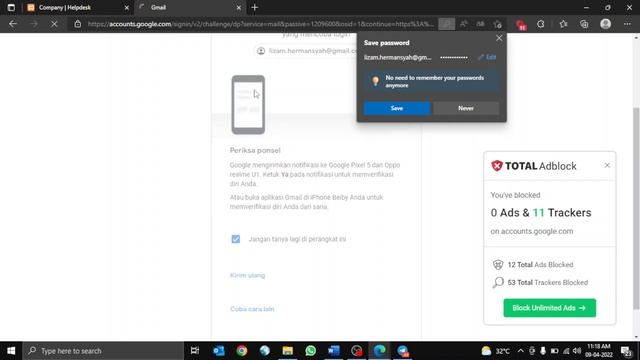Click 'No need to remember your passwords' tip

(x=431, y=81)
